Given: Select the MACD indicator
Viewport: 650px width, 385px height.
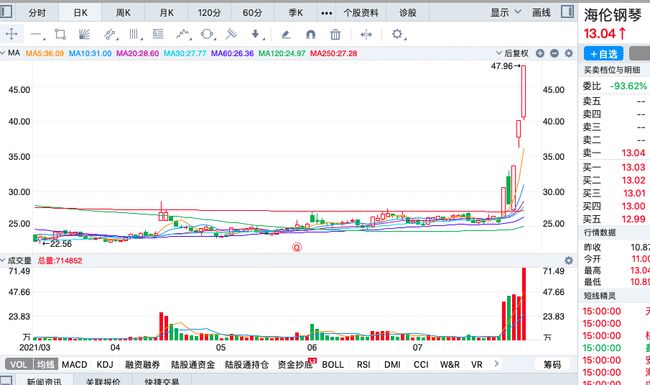Looking at the screenshot, I should click(x=75, y=365).
